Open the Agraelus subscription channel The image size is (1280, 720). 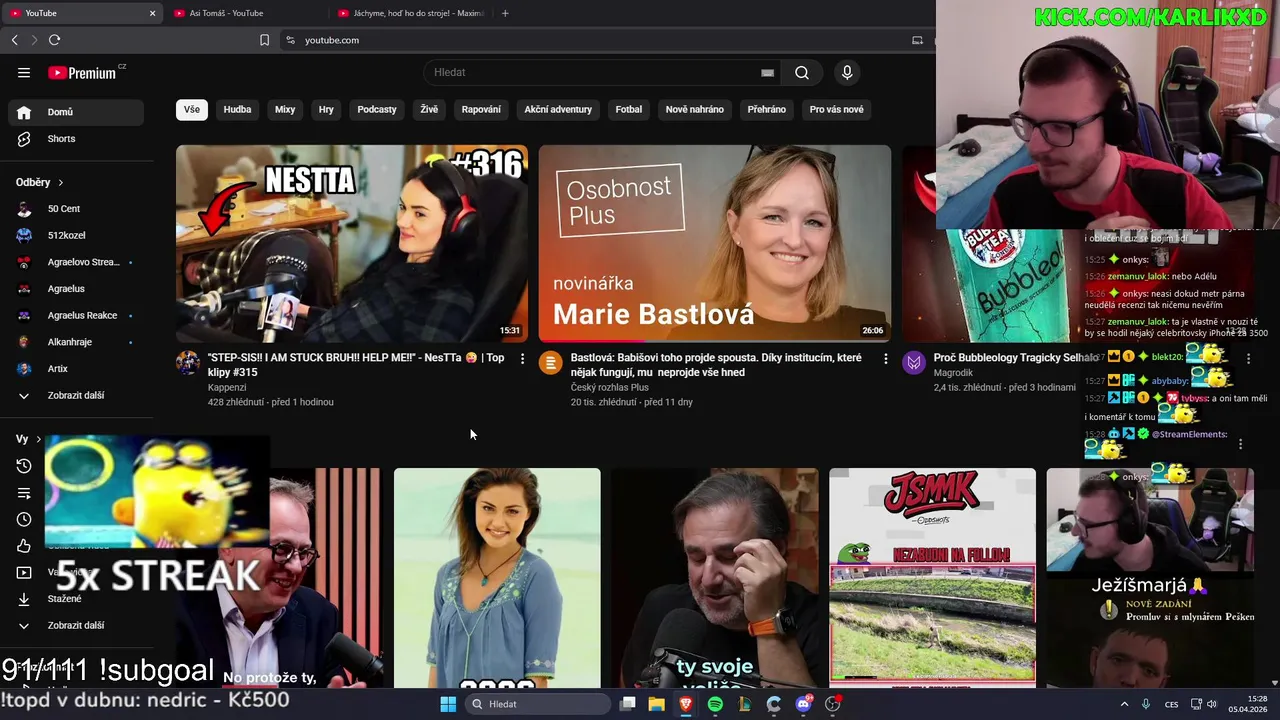(x=76, y=289)
